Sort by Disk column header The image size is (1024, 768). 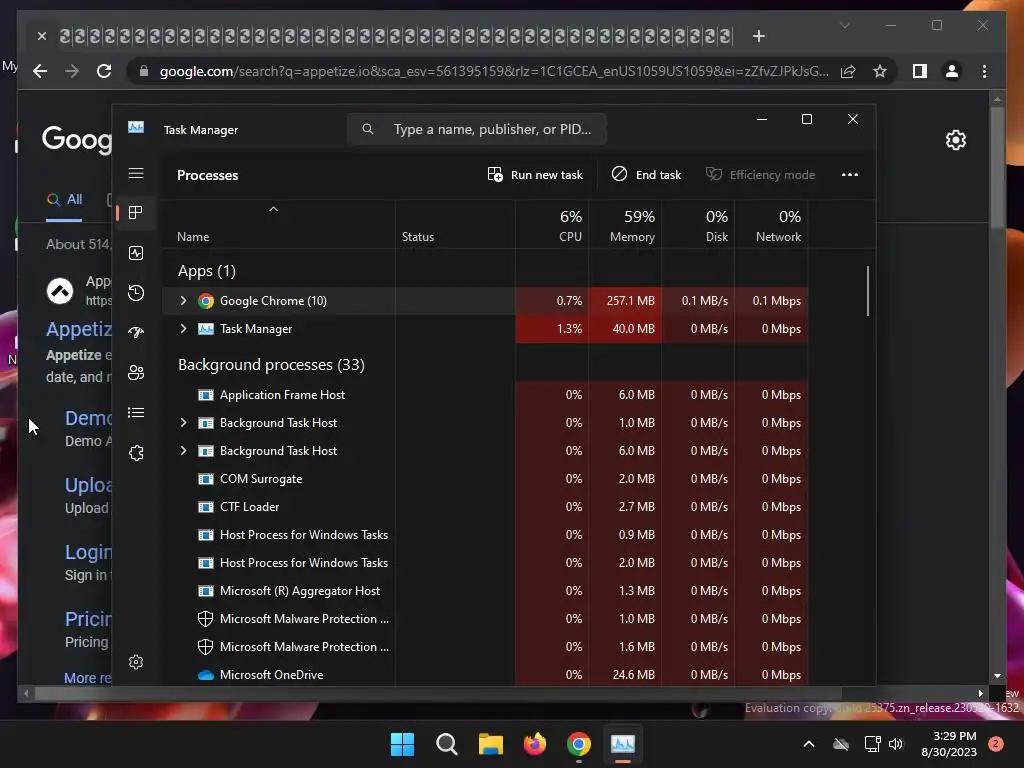click(698, 225)
